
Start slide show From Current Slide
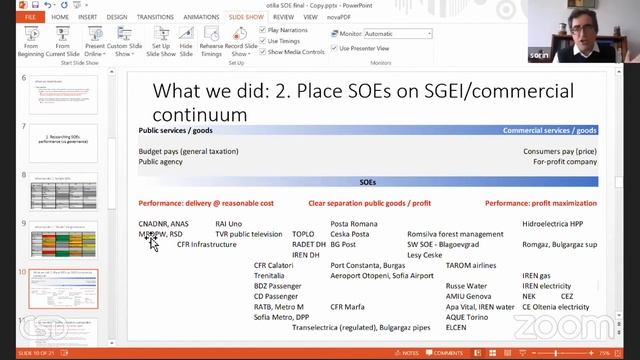pyautogui.click(x=62, y=42)
